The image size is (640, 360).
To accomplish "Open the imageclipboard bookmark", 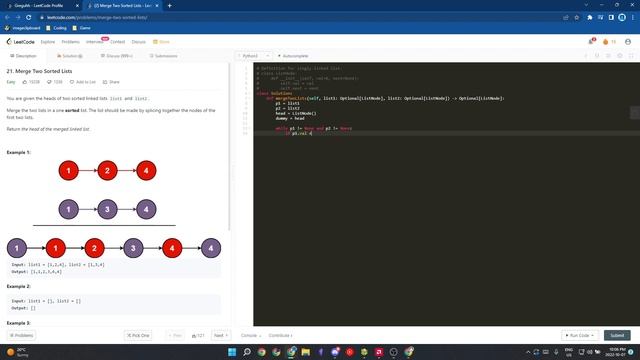I will pyautogui.click(x=22, y=28).
